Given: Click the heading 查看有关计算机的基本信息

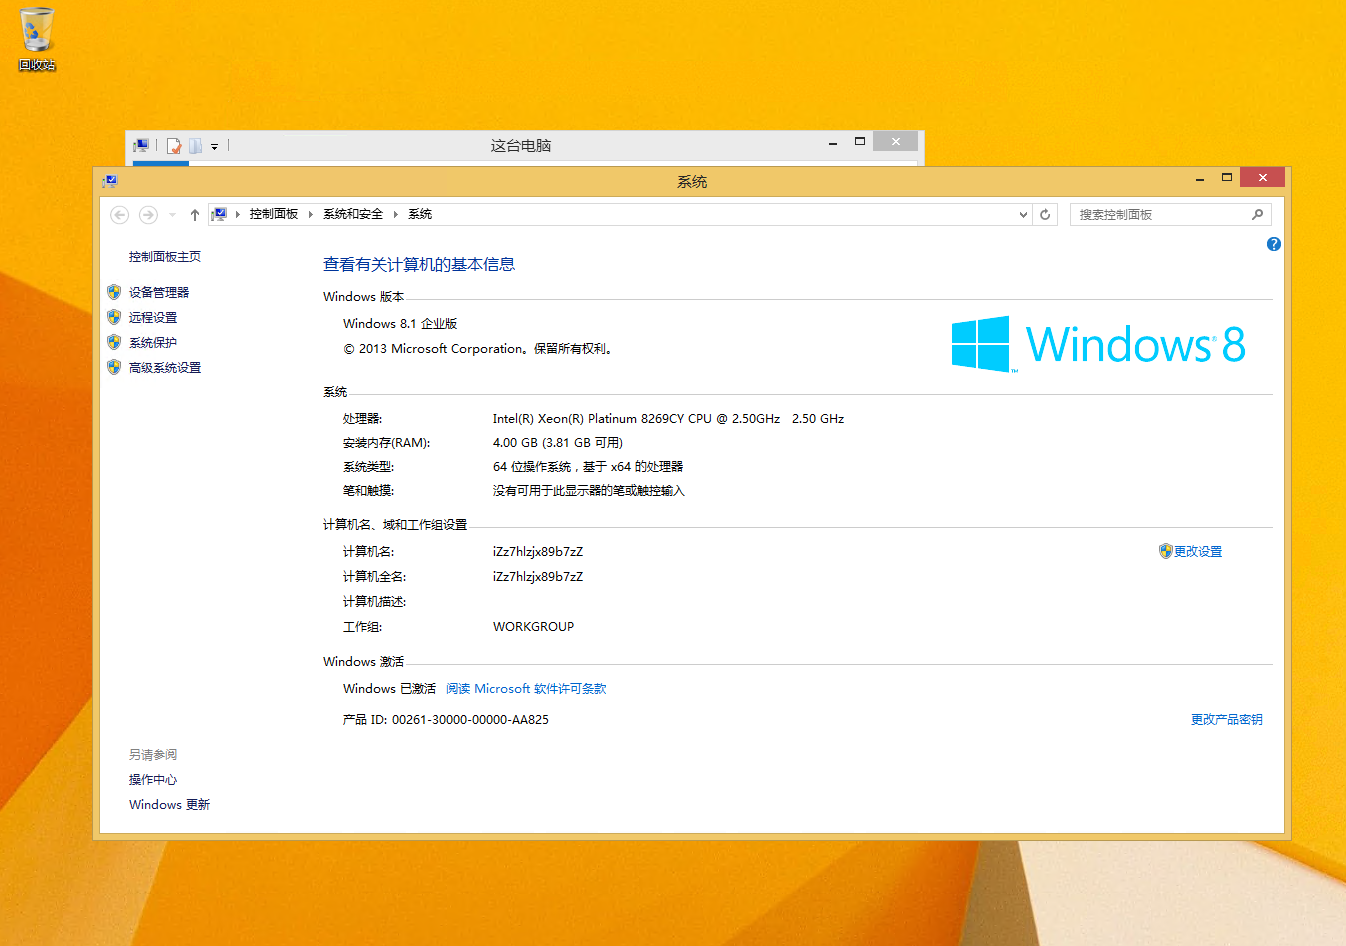Looking at the screenshot, I should (x=419, y=264).
